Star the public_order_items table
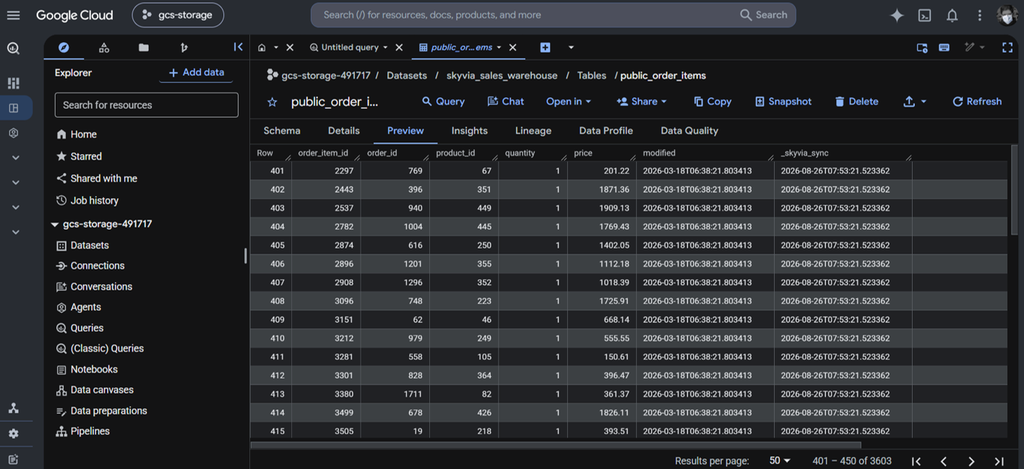Screen dimensions: 1024x469 point(272,102)
